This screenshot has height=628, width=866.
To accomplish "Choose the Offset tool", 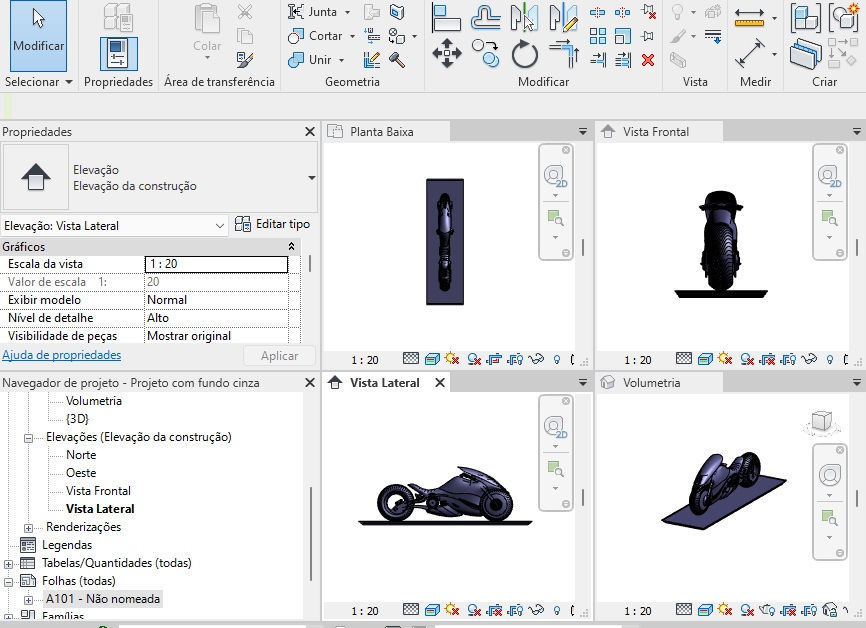I will 485,18.
